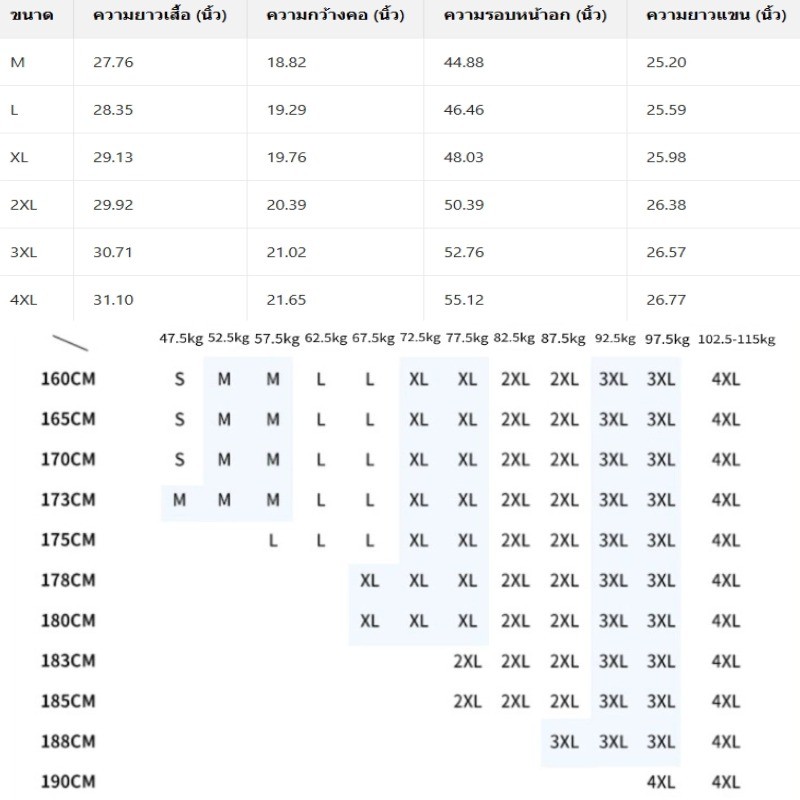Click the ขนาด column header
Viewport: 800px width, 800px height.
(x=31, y=15)
